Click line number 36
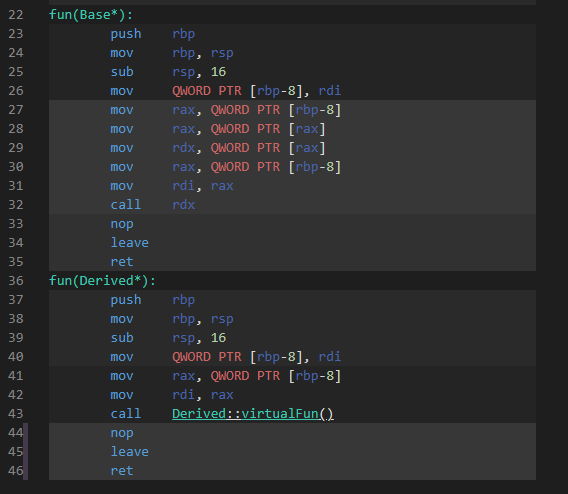The width and height of the screenshot is (568, 494). [x=16, y=281]
